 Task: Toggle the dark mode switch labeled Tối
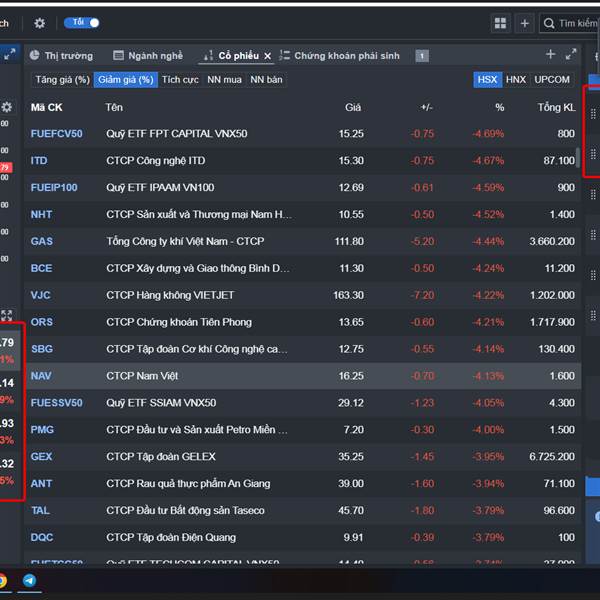tap(82, 23)
